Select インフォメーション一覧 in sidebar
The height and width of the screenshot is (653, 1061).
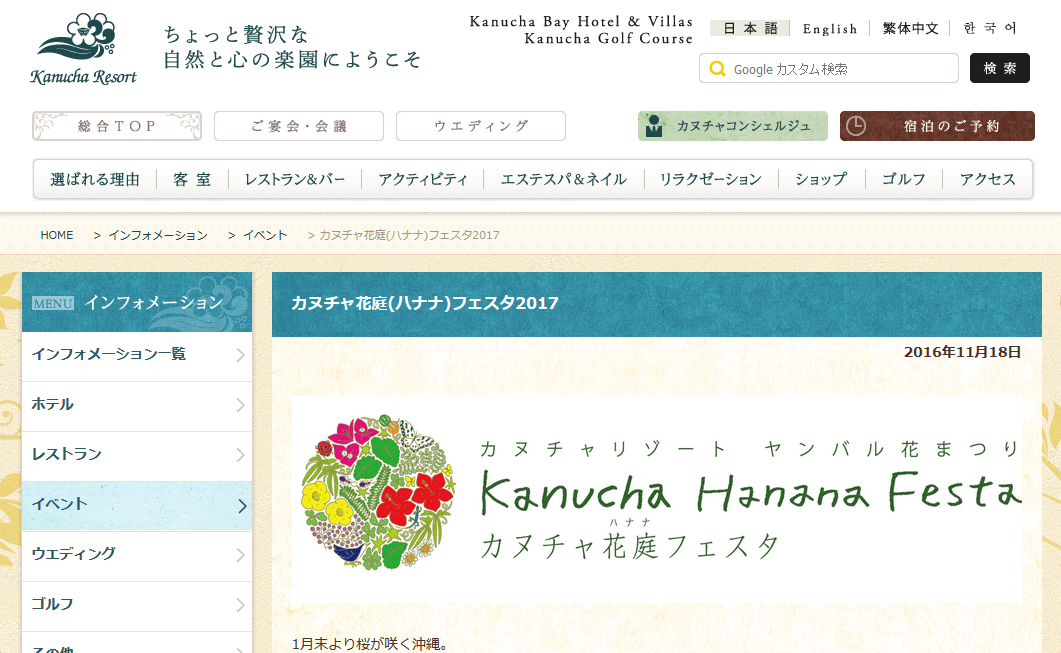pyautogui.click(x=137, y=355)
